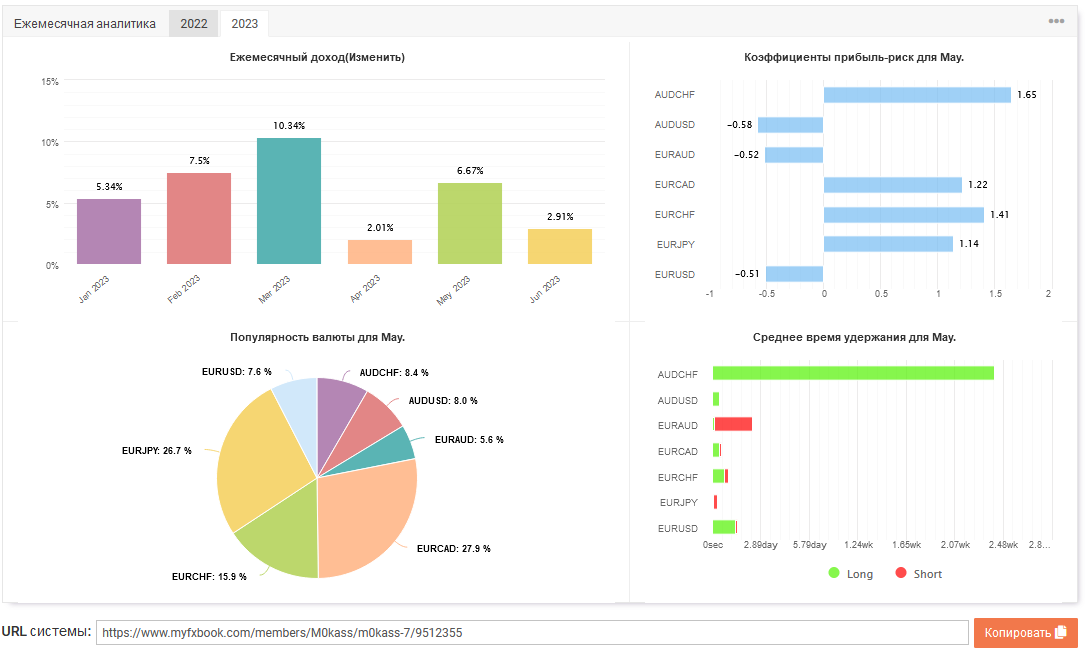Click the 2.91% value label

pyautogui.click(x=560, y=216)
